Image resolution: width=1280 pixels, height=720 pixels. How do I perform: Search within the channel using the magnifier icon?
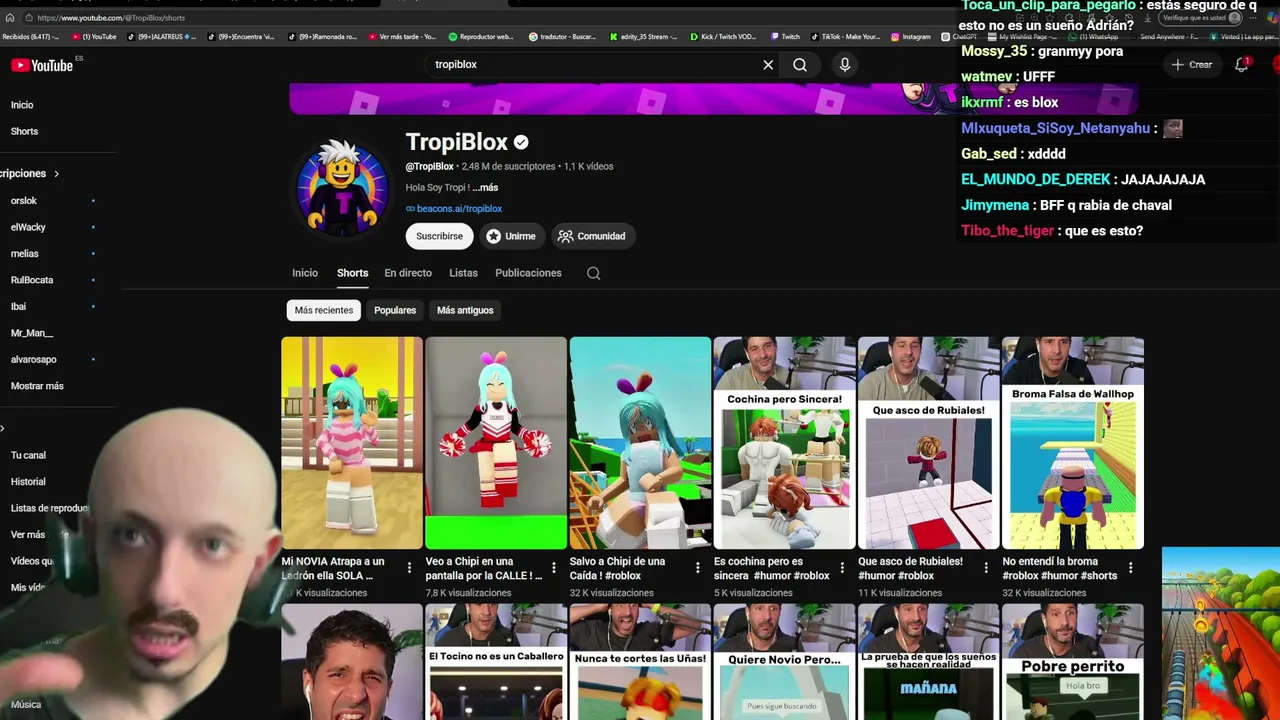tap(593, 273)
